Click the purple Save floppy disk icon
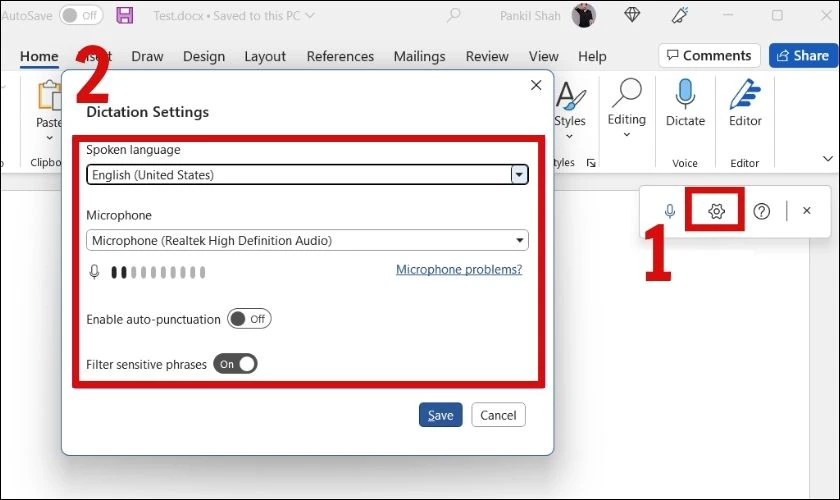 click(125, 15)
